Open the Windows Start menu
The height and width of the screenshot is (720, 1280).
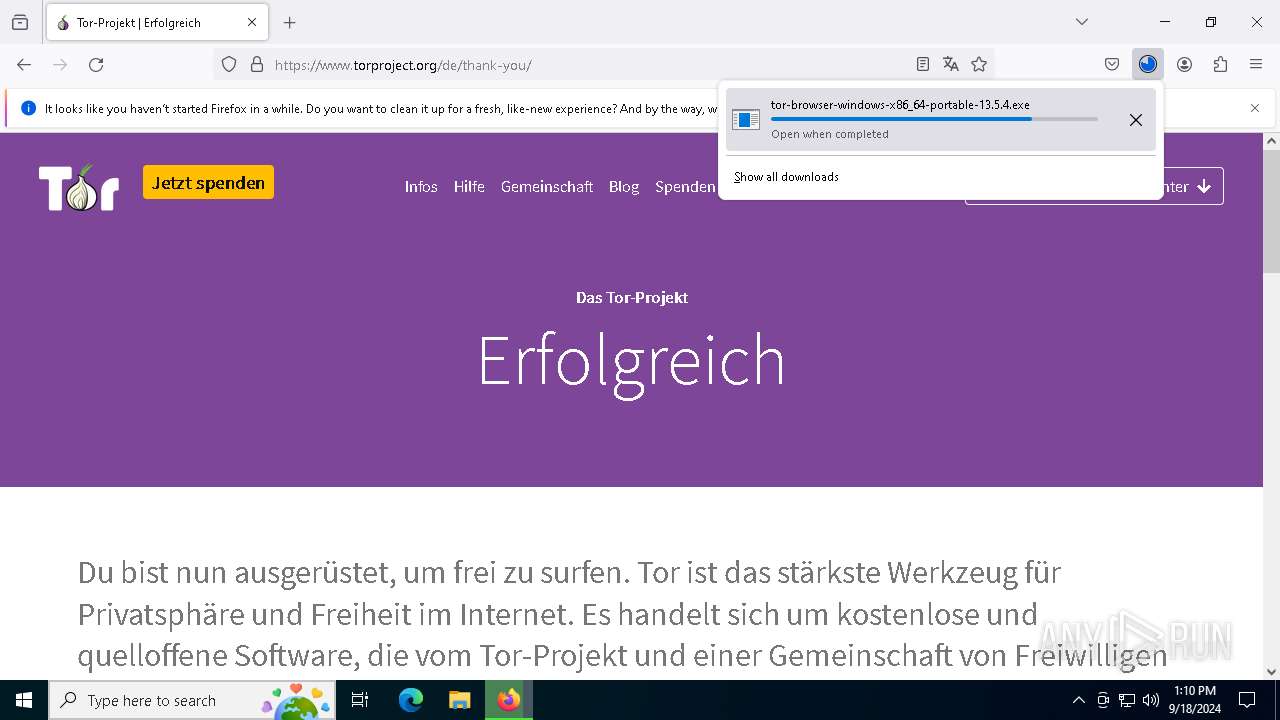[24, 700]
